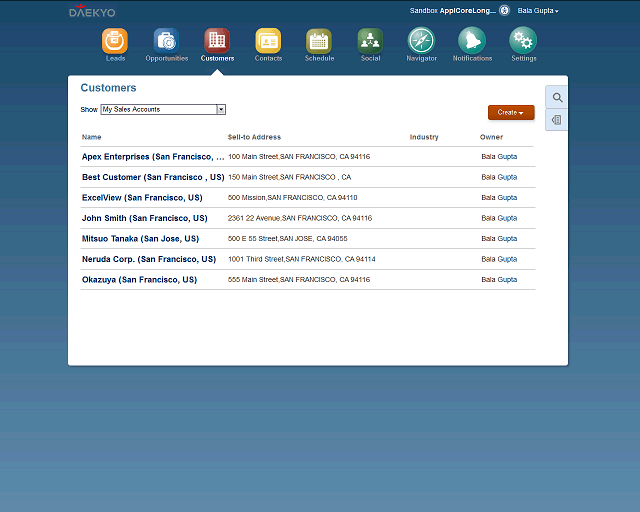The width and height of the screenshot is (640, 512).
Task: Click address 150 Main Street, San Francisco
Action: point(289,177)
